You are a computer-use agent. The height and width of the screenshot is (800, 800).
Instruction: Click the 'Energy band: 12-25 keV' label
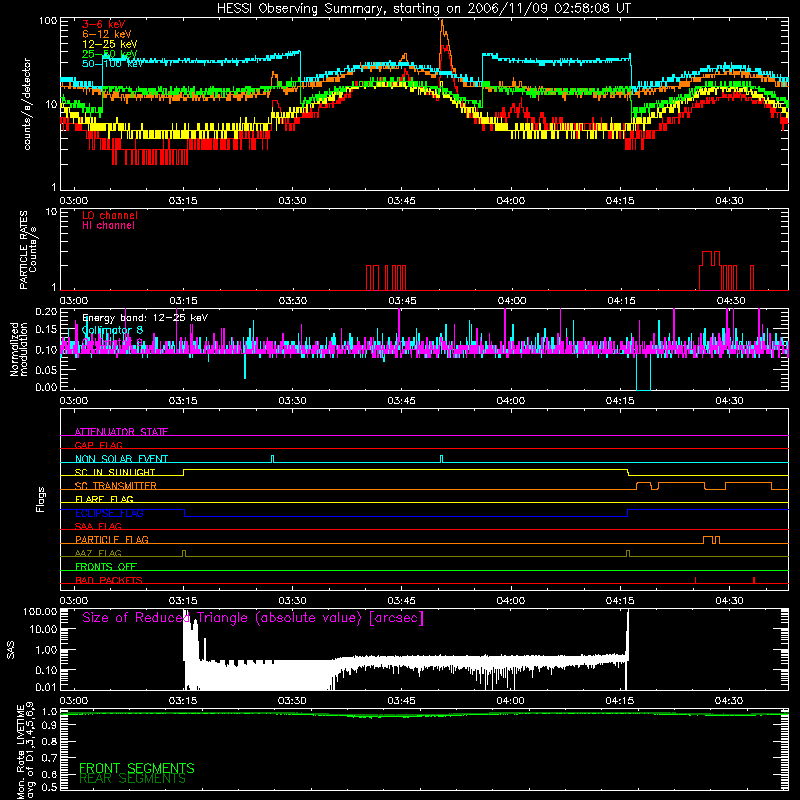tap(145, 318)
